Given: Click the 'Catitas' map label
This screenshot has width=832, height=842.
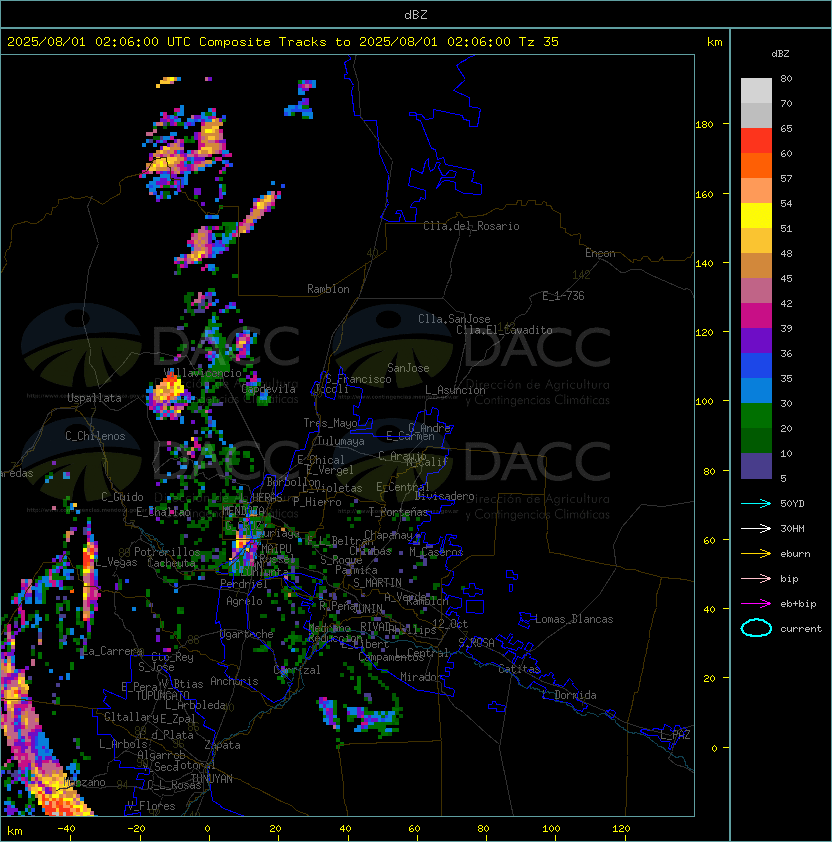Looking at the screenshot, I should [519, 669].
